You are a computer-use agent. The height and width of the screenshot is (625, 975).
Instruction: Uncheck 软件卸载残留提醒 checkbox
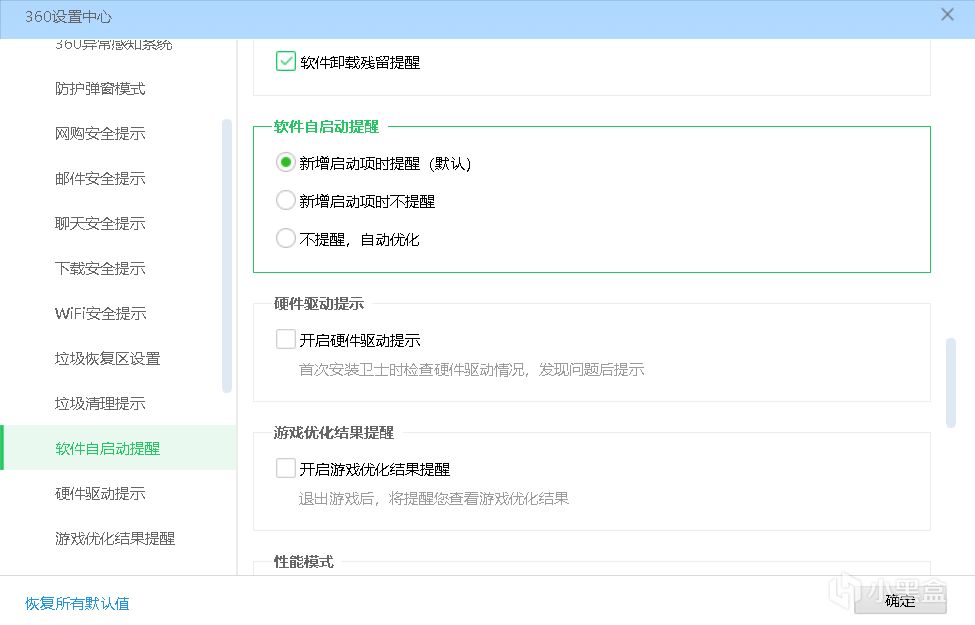[285, 62]
